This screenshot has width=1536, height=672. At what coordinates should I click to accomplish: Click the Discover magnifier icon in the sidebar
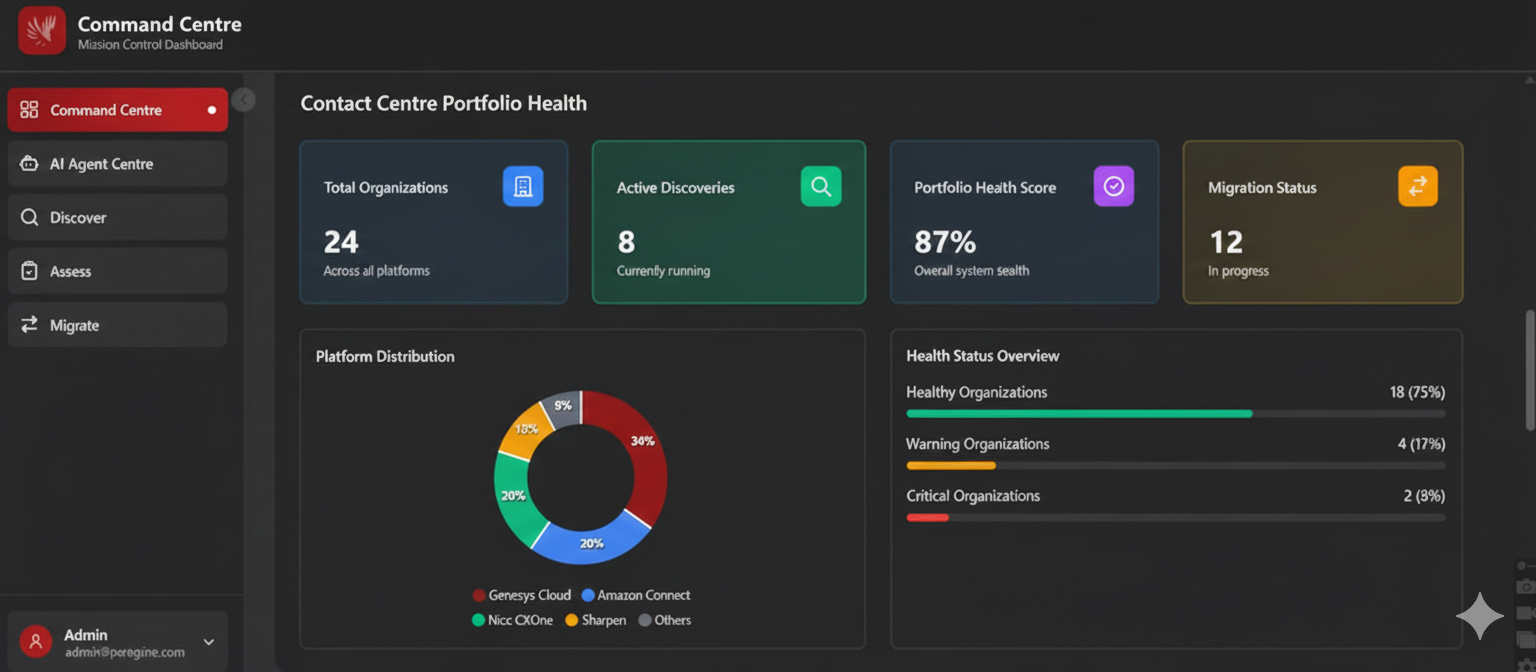(29, 217)
